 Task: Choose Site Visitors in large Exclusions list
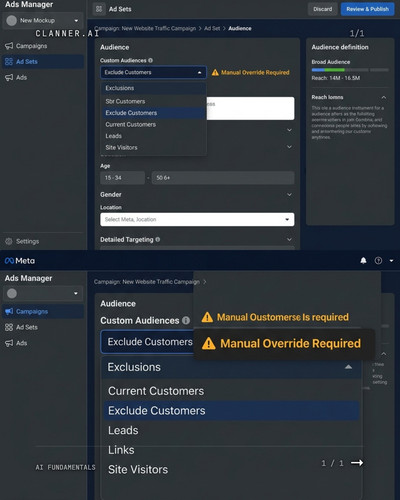point(231,470)
